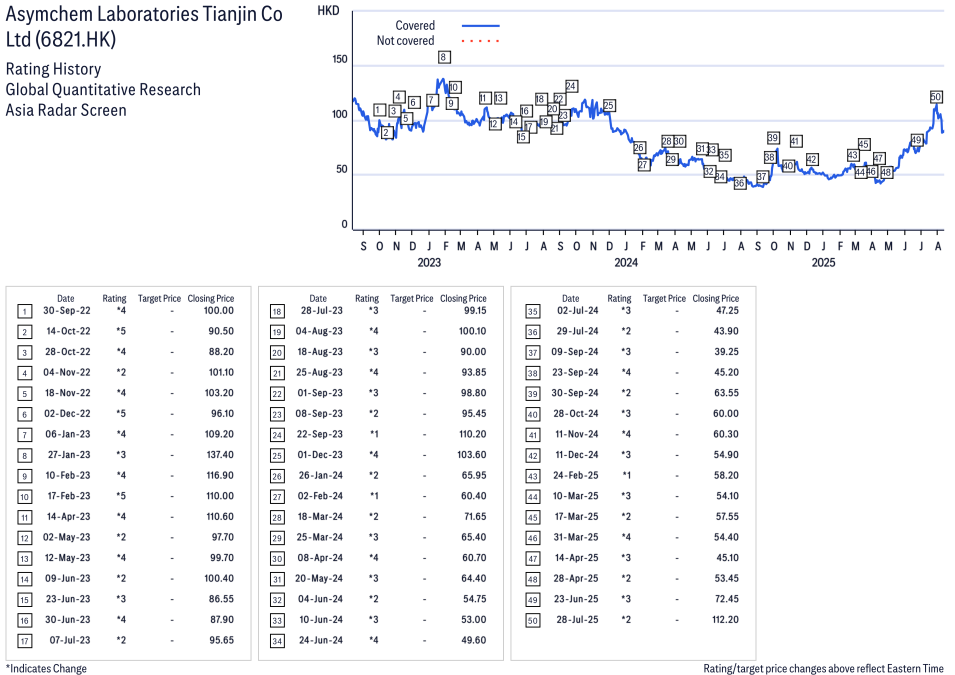Click the closing price 63.55
The image size is (955, 675).
[726, 393]
